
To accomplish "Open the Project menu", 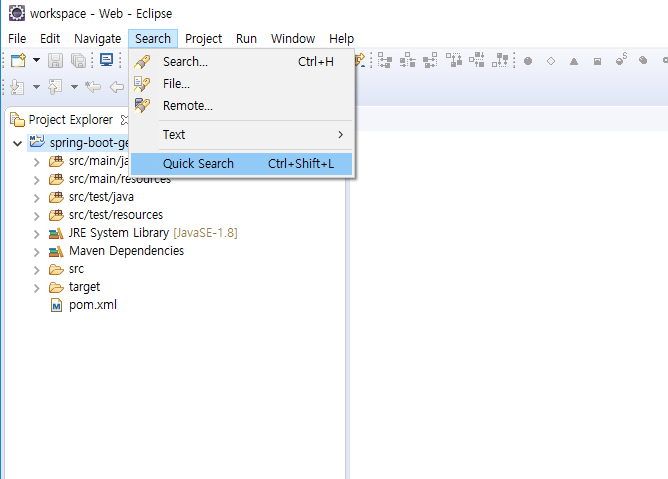I will [203, 39].
